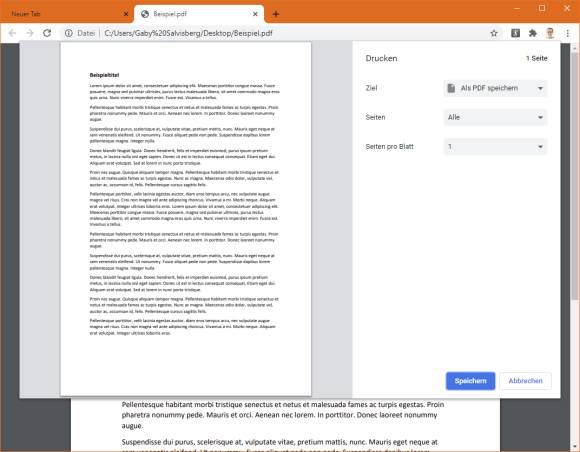Viewport: 580px width, 452px height.
Task: Click the Abbrechen button
Action: tap(525, 381)
